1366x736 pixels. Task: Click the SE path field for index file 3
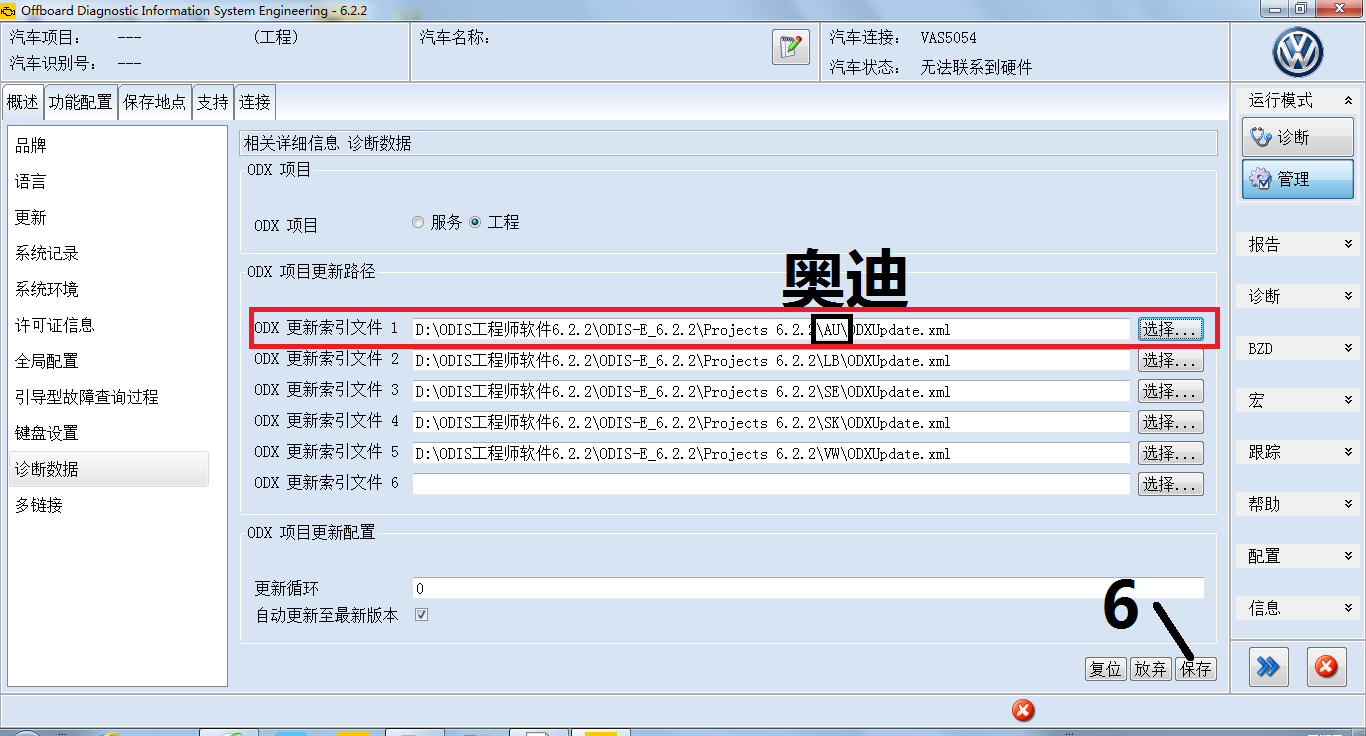[771, 392]
